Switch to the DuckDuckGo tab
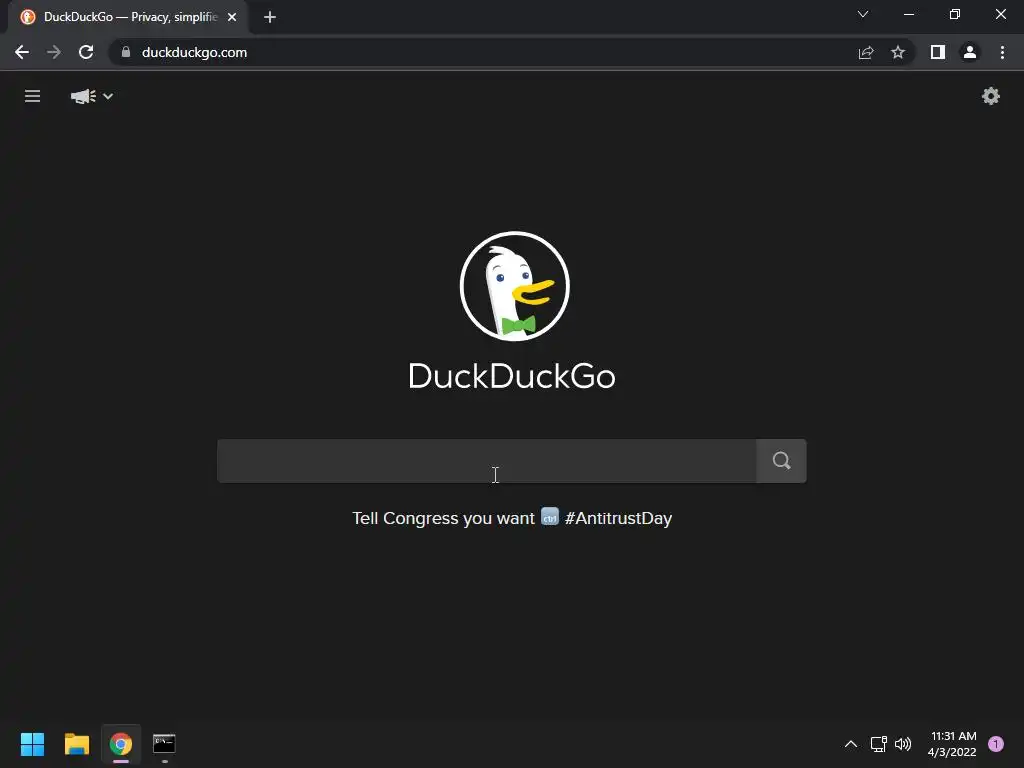 127,17
